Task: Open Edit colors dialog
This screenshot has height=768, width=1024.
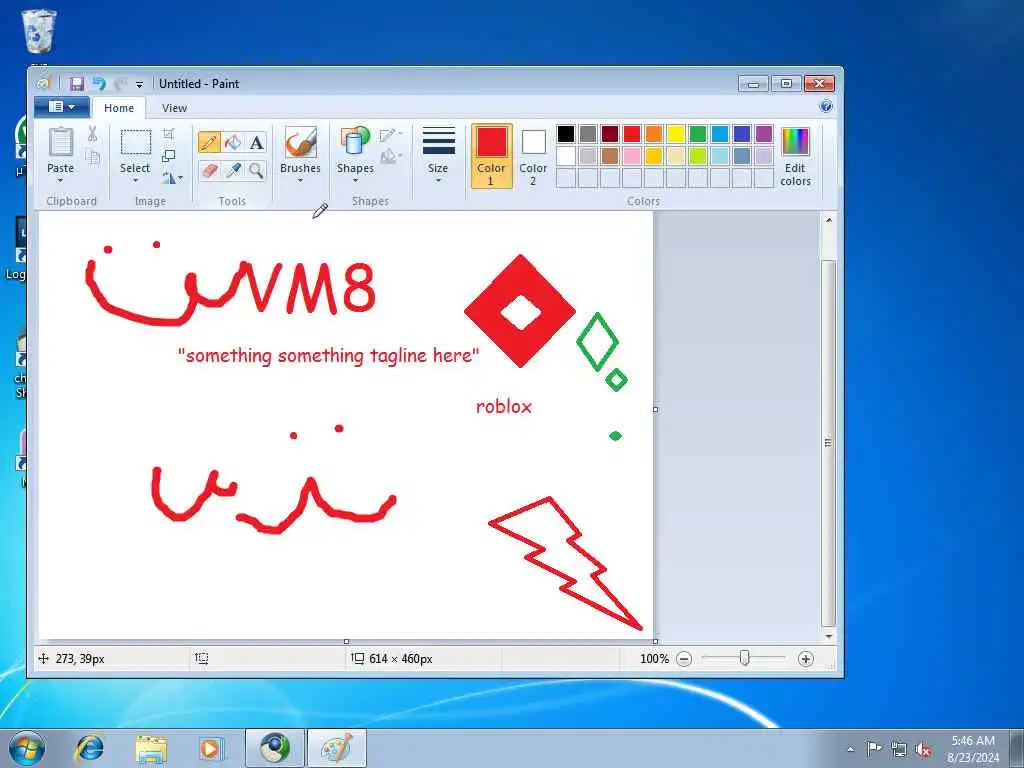Action: tap(795, 156)
